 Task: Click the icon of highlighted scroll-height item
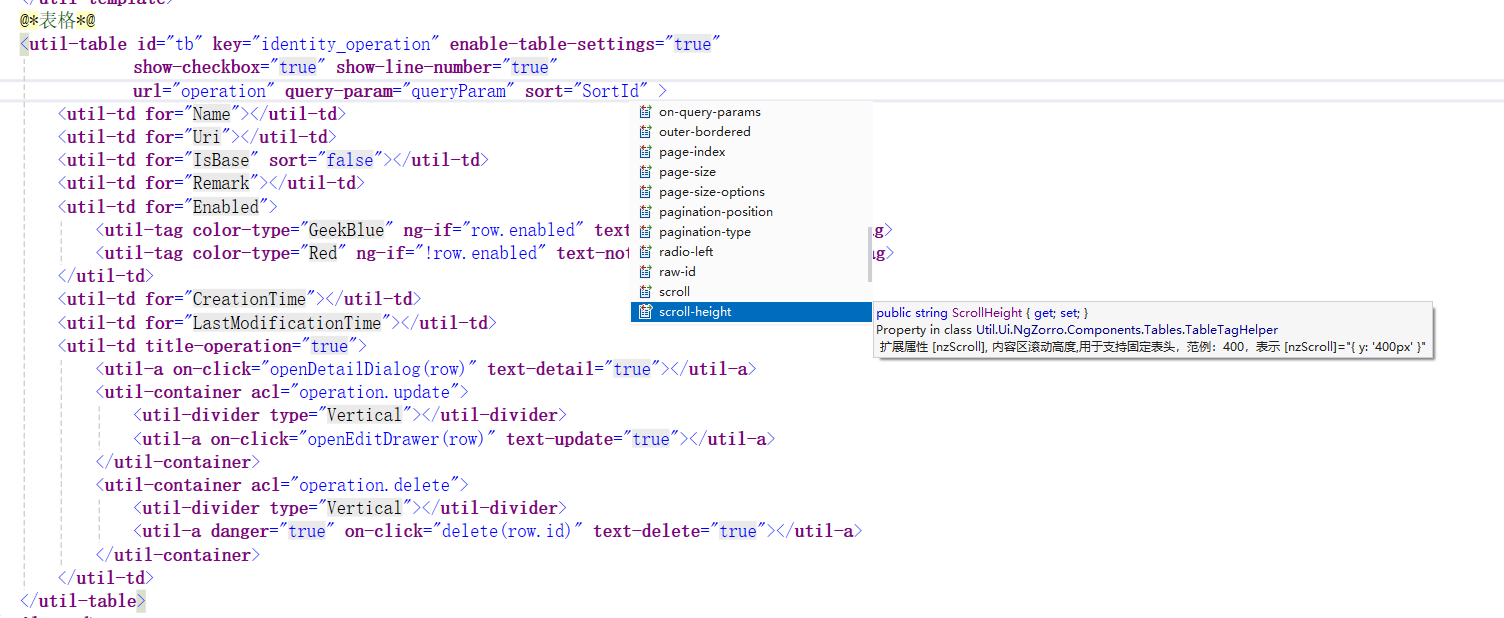tap(645, 312)
